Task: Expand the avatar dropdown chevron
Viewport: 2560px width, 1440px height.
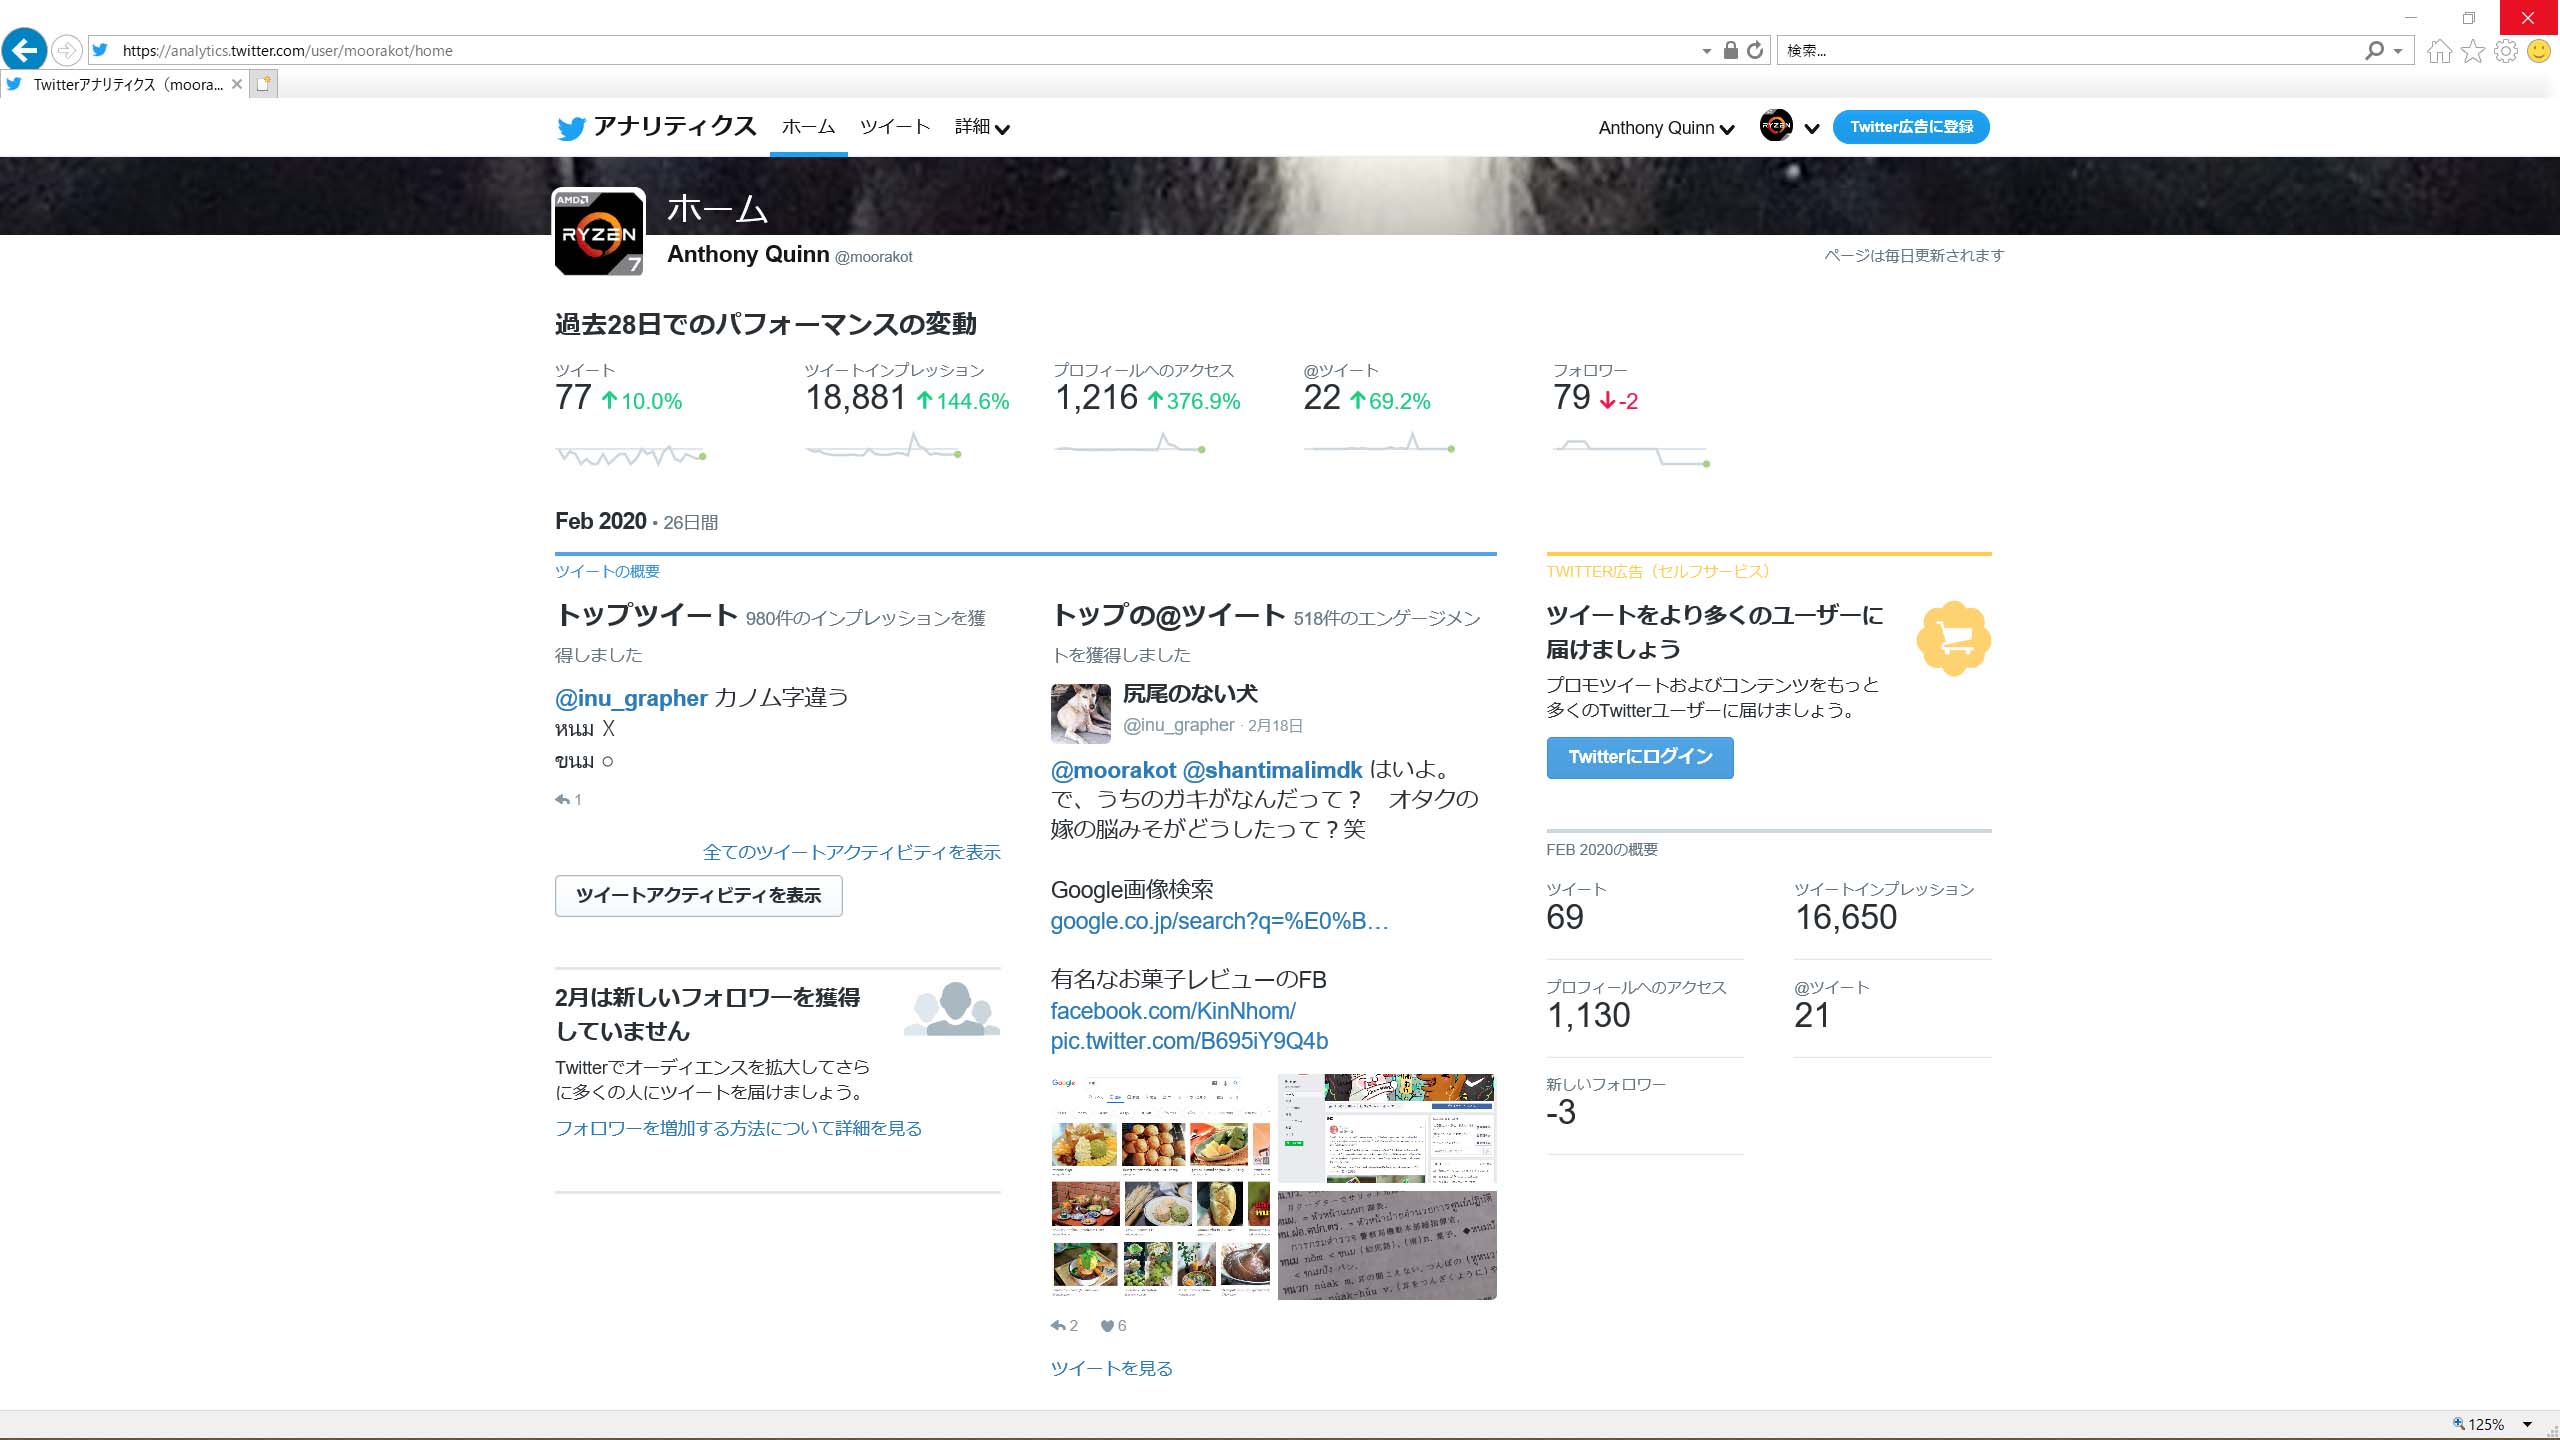Action: click(1811, 128)
